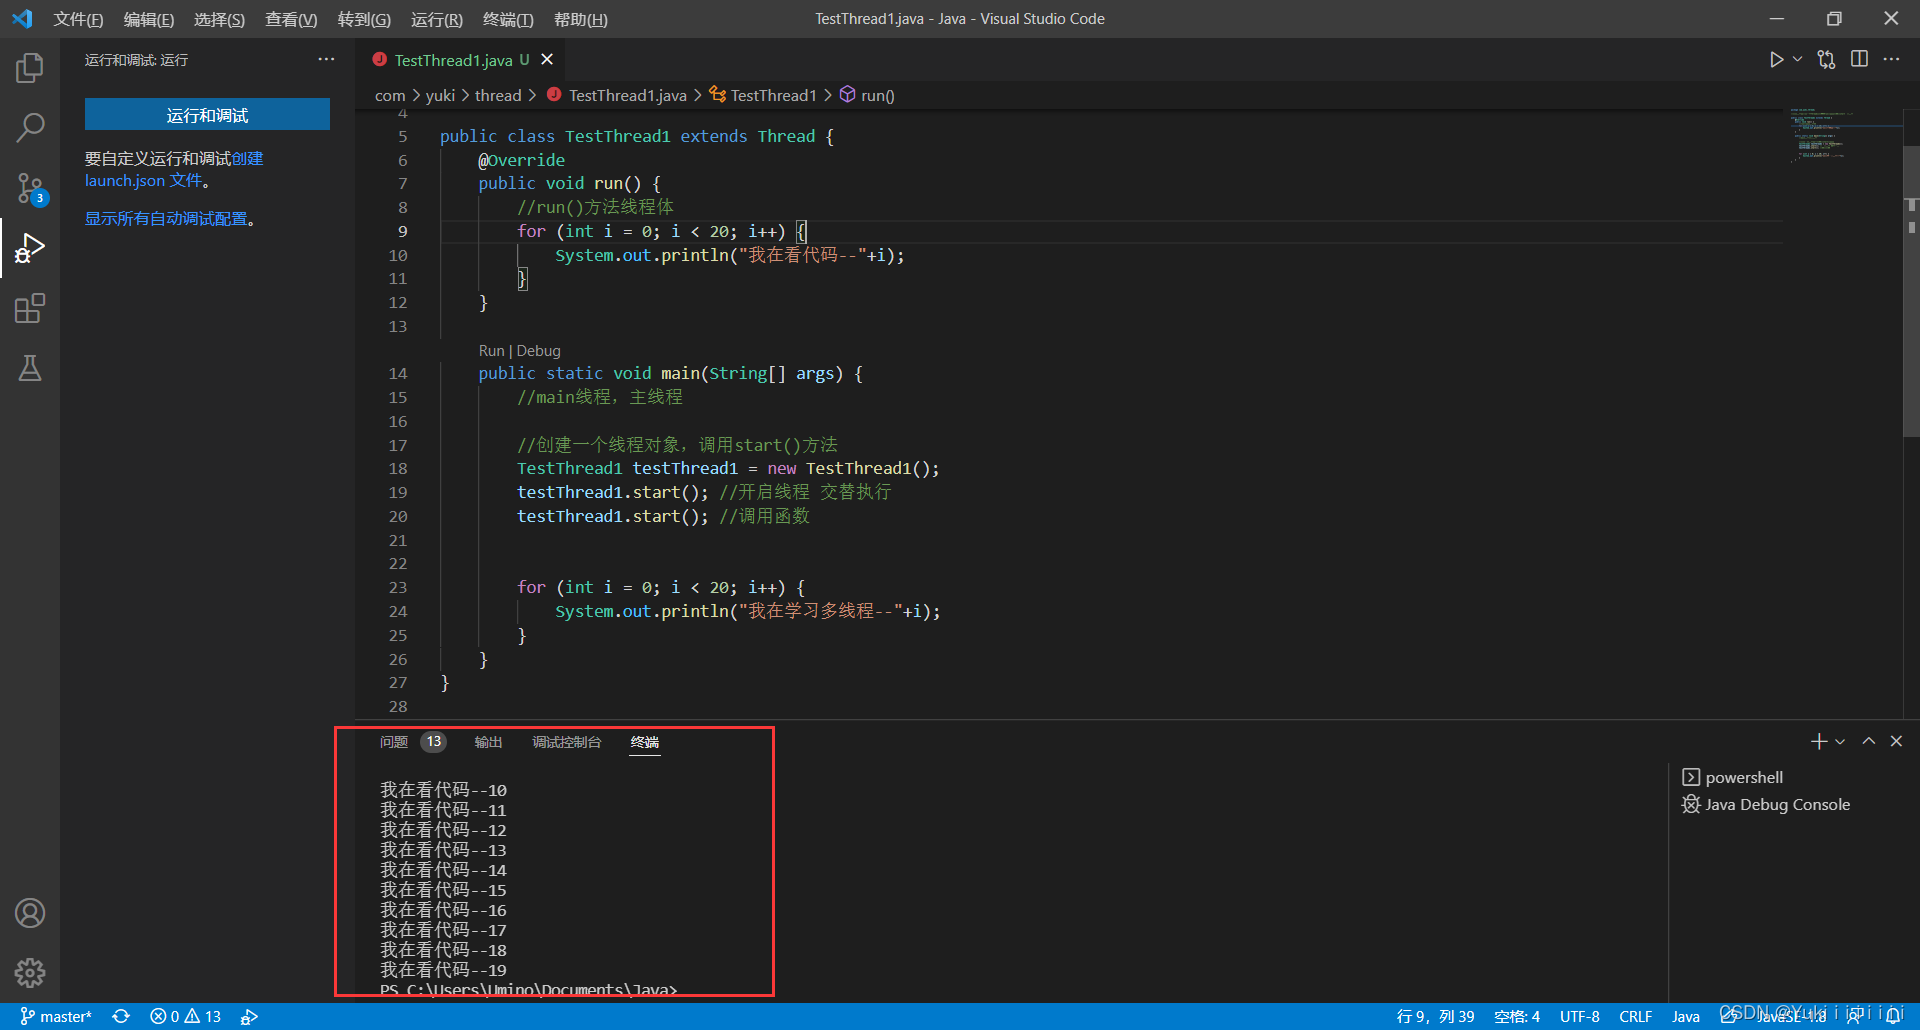The height and width of the screenshot is (1030, 1920).
Task: Click the master branch status item
Action: coord(56,1016)
